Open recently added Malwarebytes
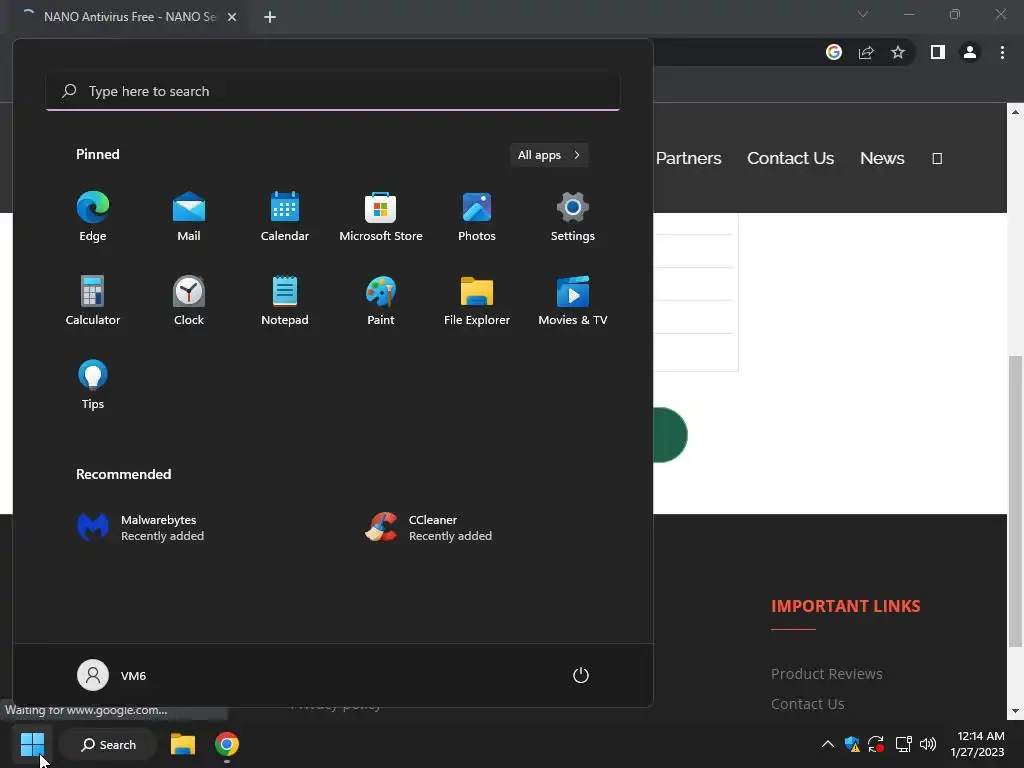Screen dimensions: 1024x768 click(140, 528)
